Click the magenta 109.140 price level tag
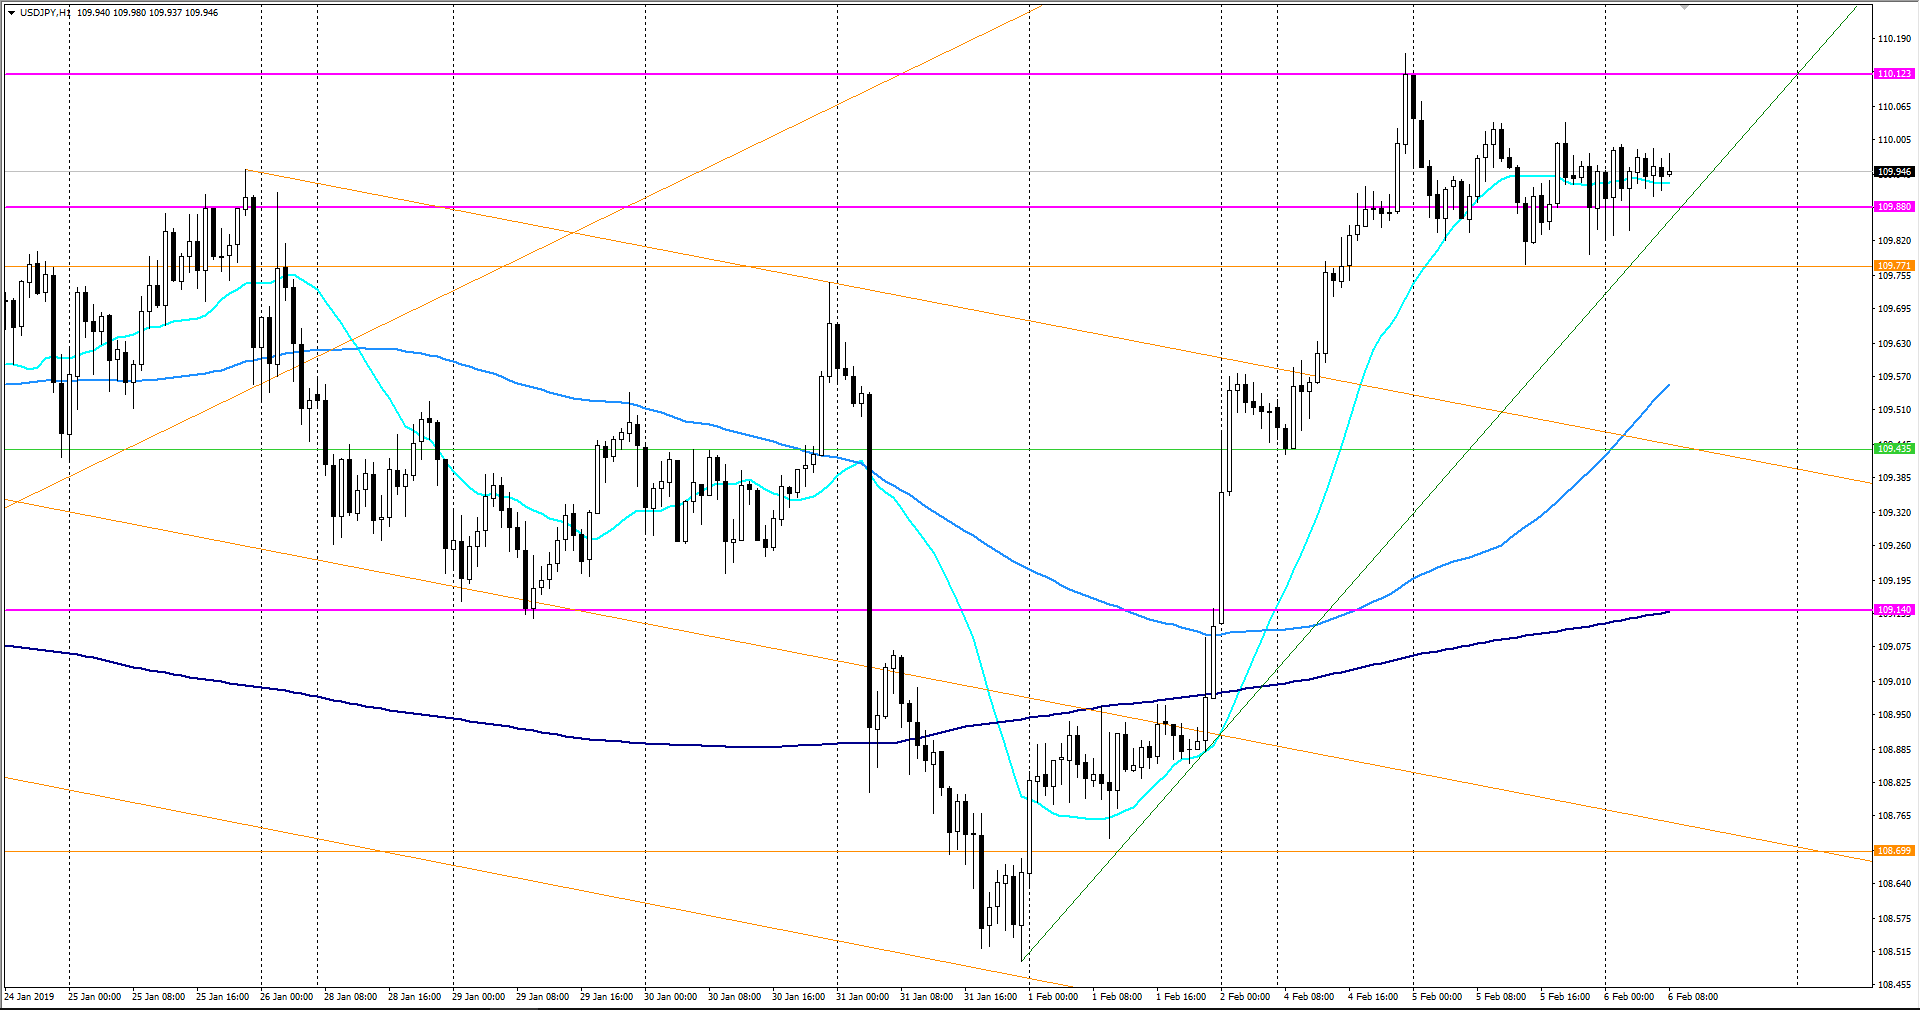This screenshot has height=1010, width=1920. [x=1894, y=610]
